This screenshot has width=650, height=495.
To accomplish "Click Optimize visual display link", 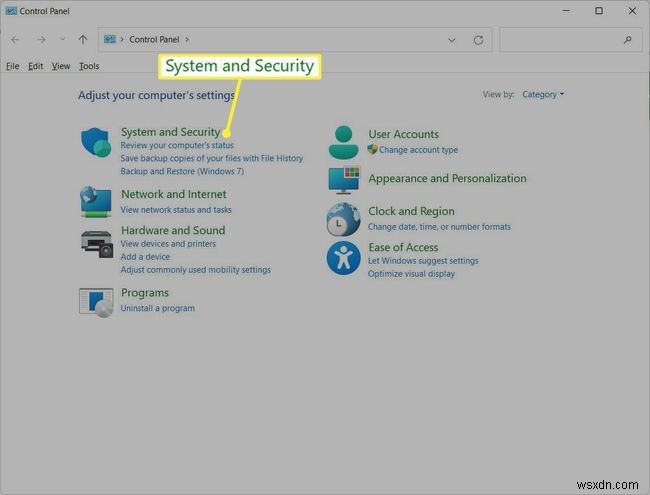I will pyautogui.click(x=411, y=274).
